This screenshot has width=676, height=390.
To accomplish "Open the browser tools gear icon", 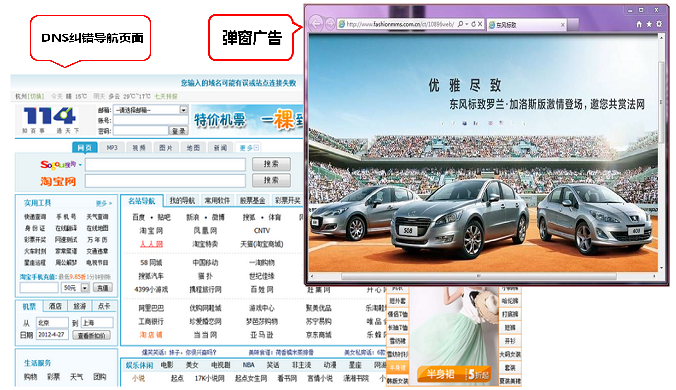I will [x=659, y=25].
